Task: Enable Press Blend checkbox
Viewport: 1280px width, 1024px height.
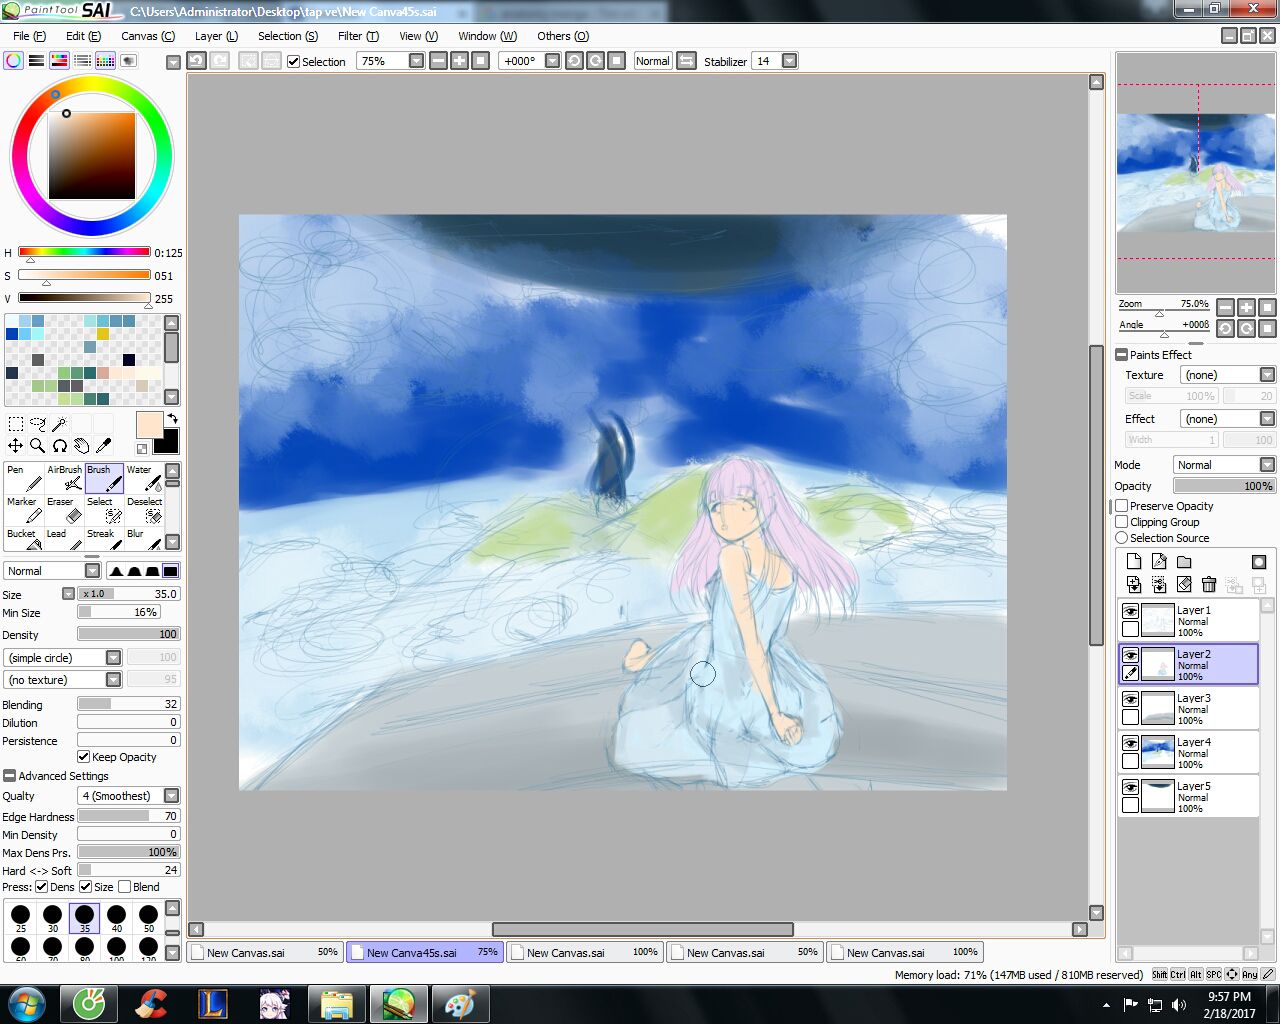Action: (x=125, y=887)
